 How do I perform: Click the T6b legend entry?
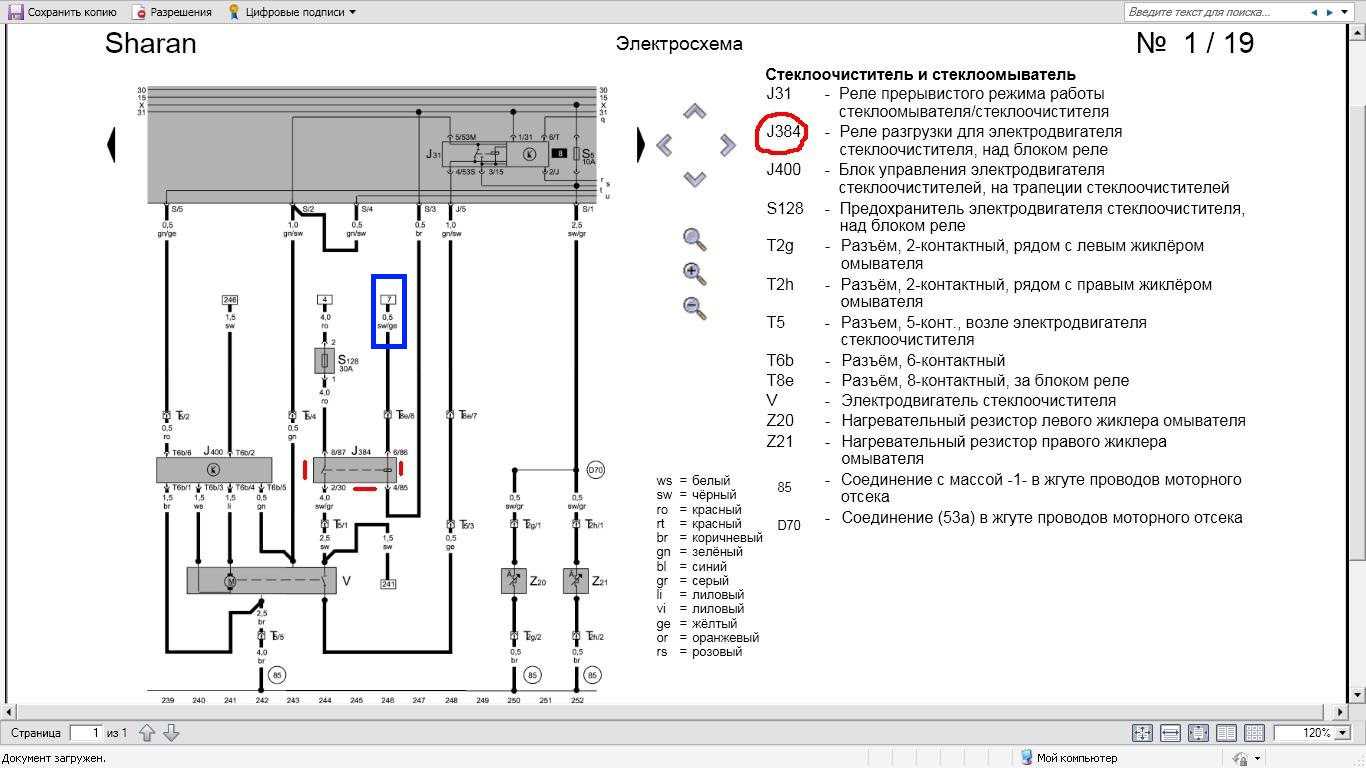click(x=886, y=361)
